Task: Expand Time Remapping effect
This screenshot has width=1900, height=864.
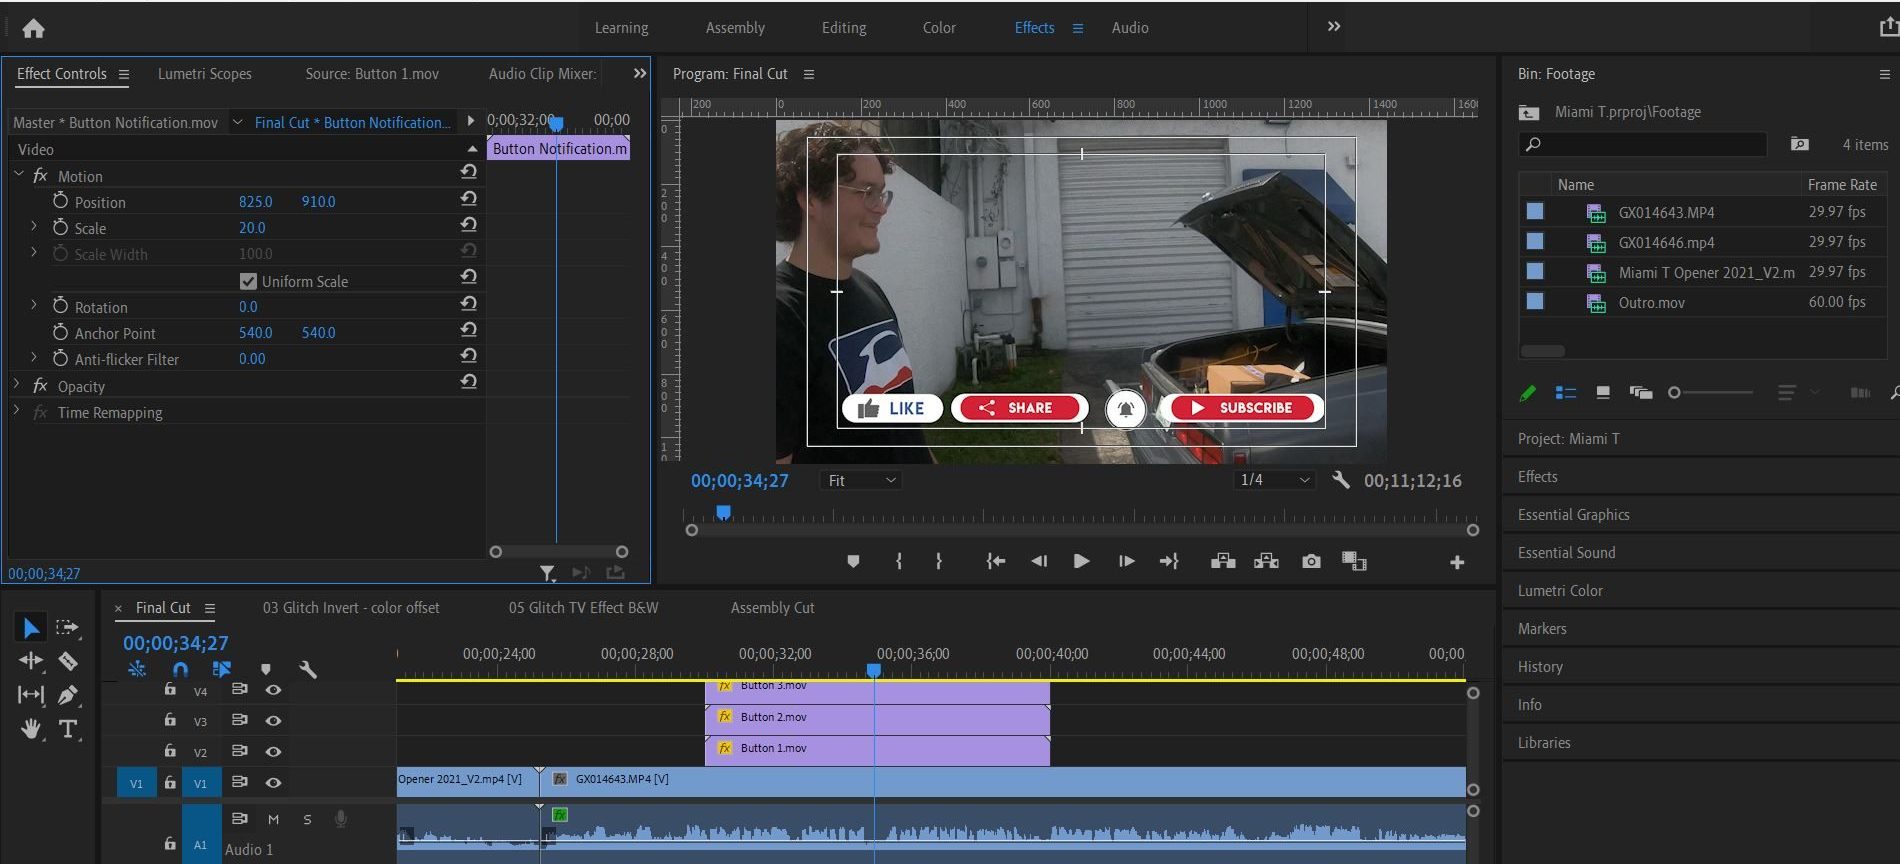Action: 17,411
